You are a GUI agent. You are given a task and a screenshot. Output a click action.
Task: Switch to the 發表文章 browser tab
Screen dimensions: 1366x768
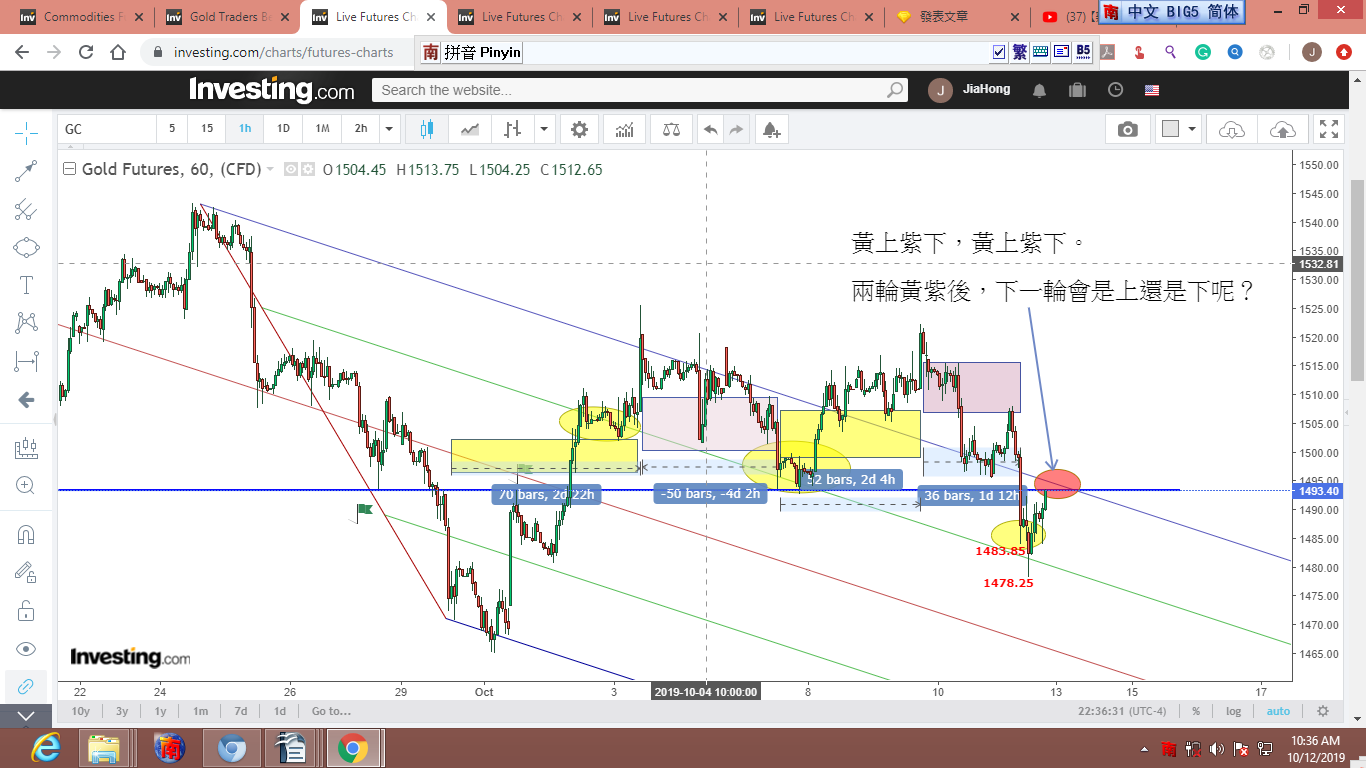(x=955, y=17)
